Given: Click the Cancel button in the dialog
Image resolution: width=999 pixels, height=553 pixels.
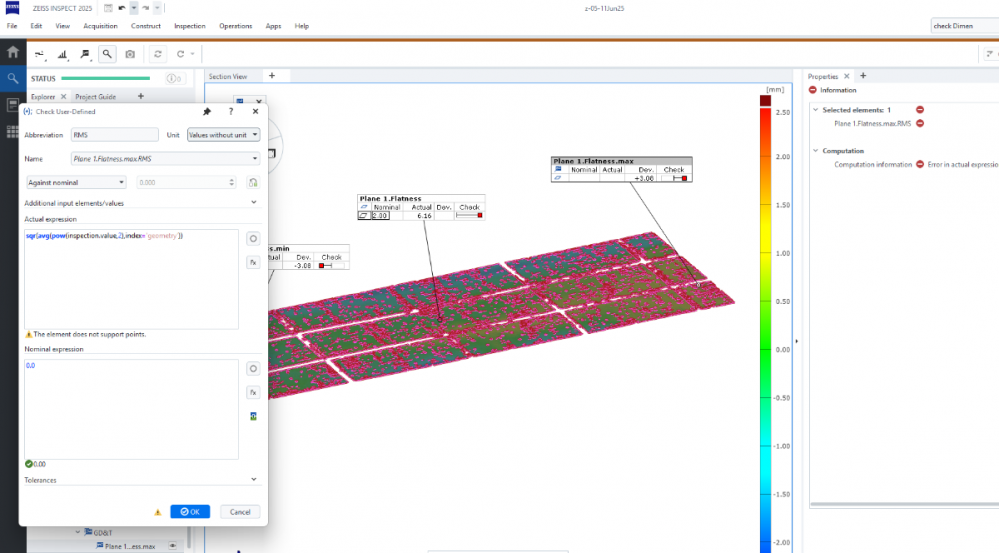Looking at the screenshot, I should [240, 511].
